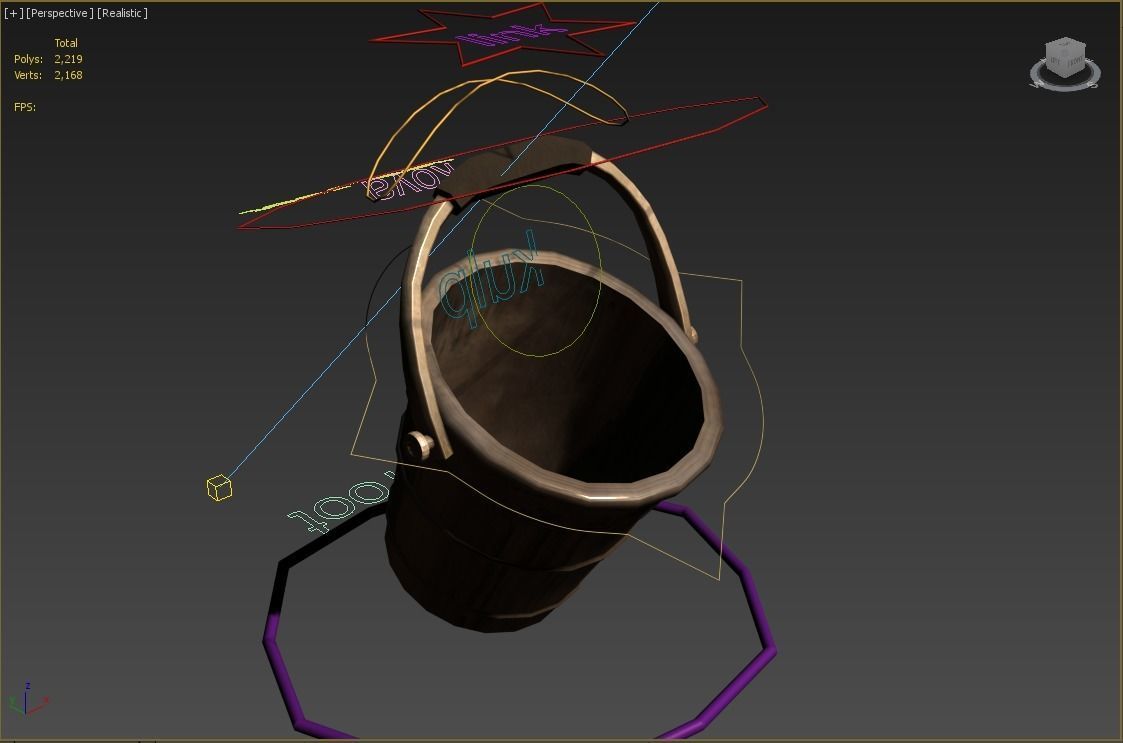Viewport: 1123px width, 743px height.
Task: Select the yellow dummy box helper
Action: tap(219, 488)
